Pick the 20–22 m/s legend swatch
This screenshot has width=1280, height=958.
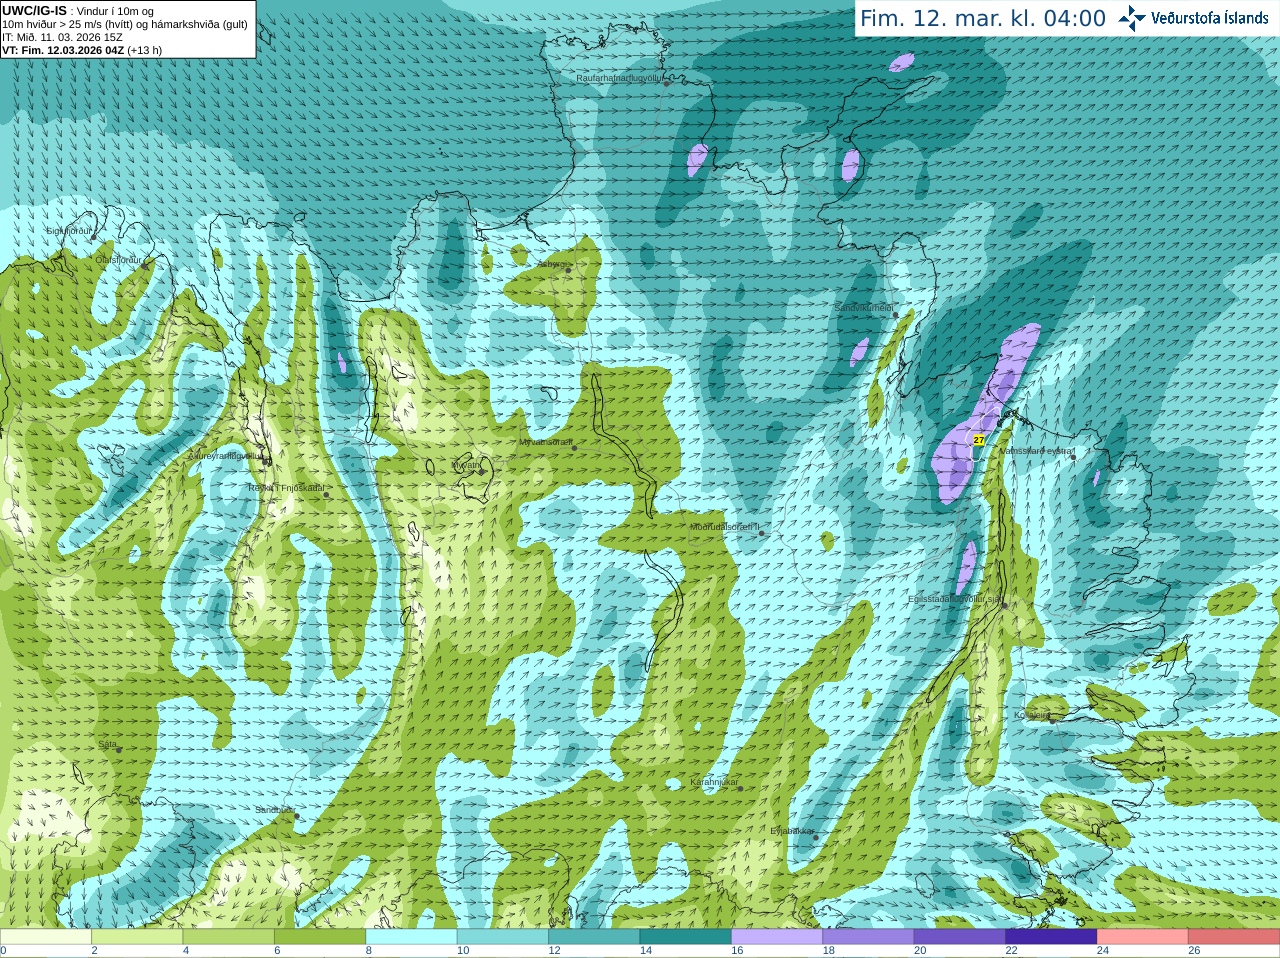tap(960, 937)
